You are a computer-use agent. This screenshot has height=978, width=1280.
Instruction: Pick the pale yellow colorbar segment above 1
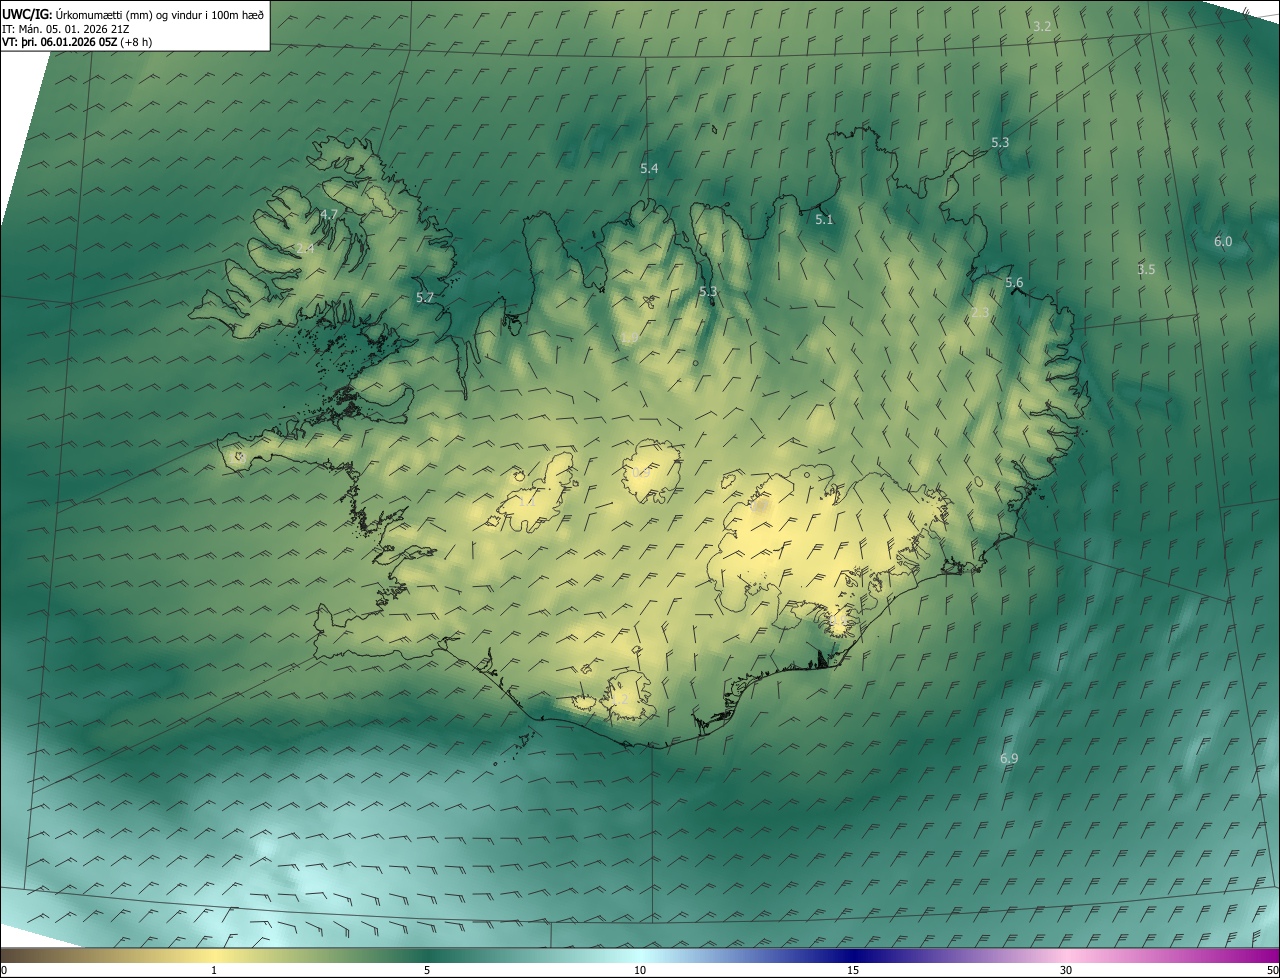(x=214, y=956)
